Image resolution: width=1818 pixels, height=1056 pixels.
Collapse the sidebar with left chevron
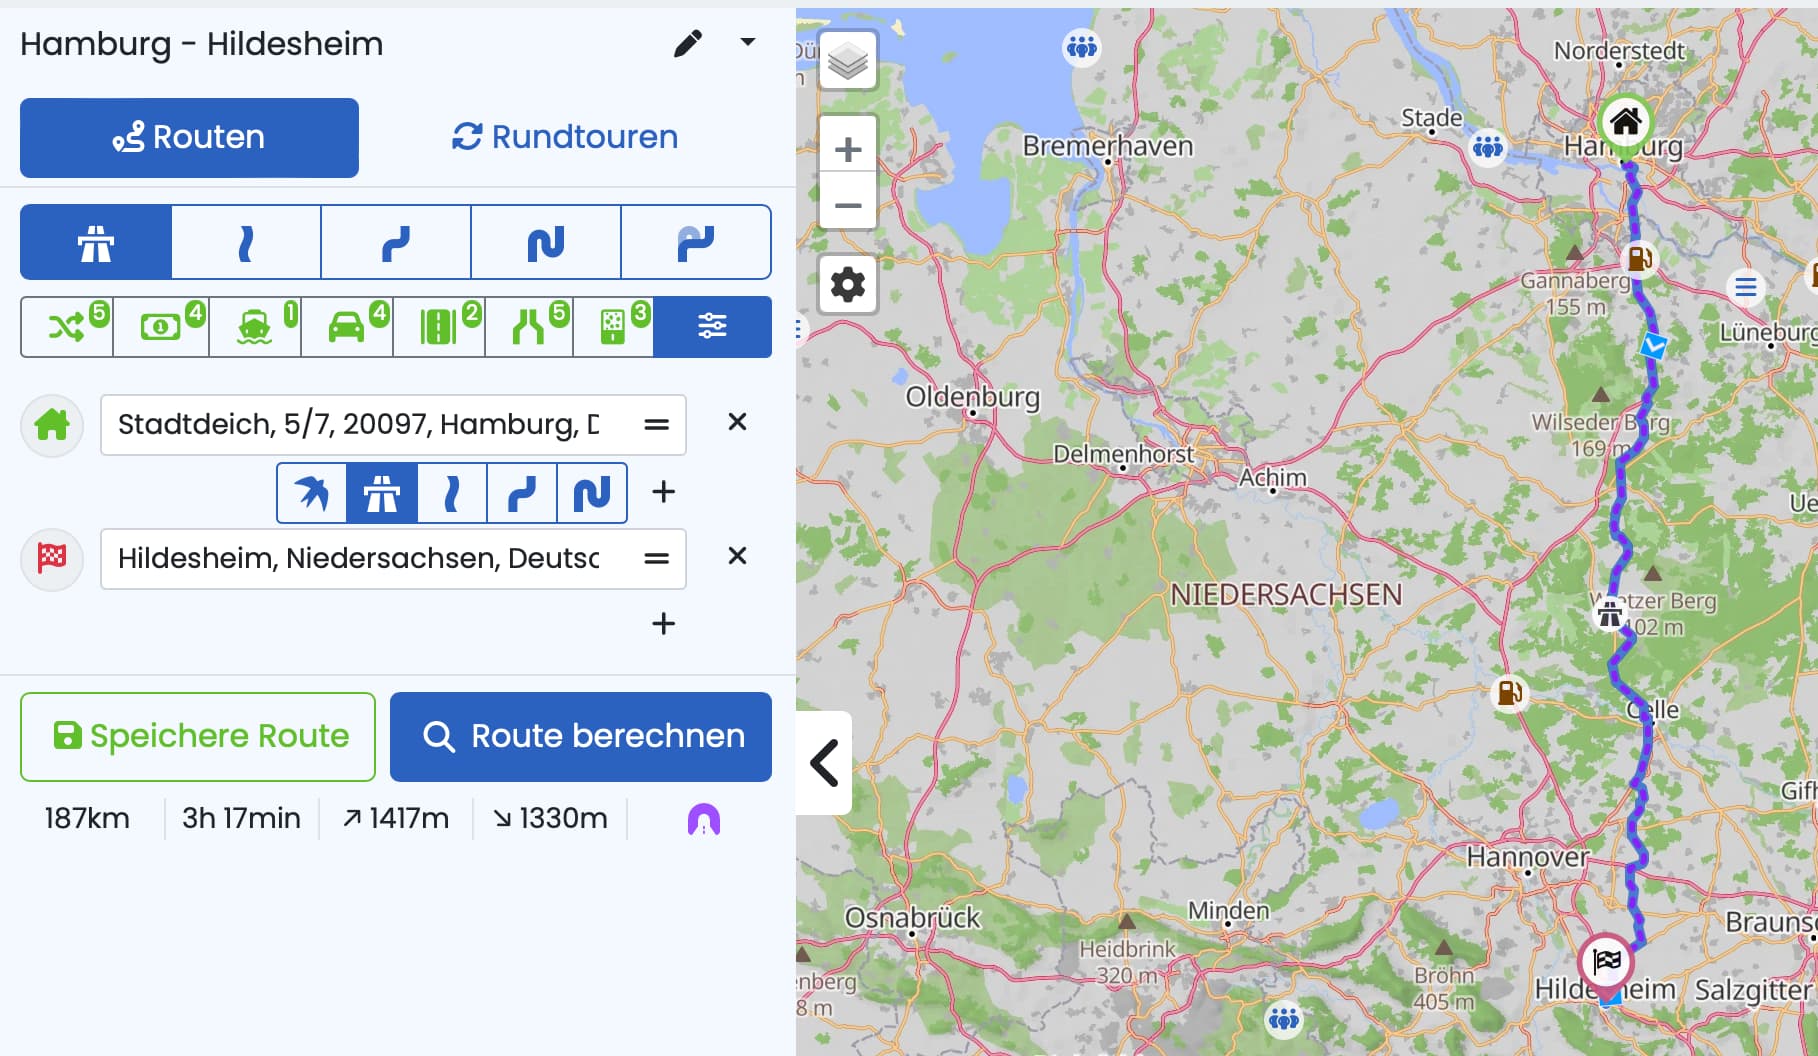[824, 763]
